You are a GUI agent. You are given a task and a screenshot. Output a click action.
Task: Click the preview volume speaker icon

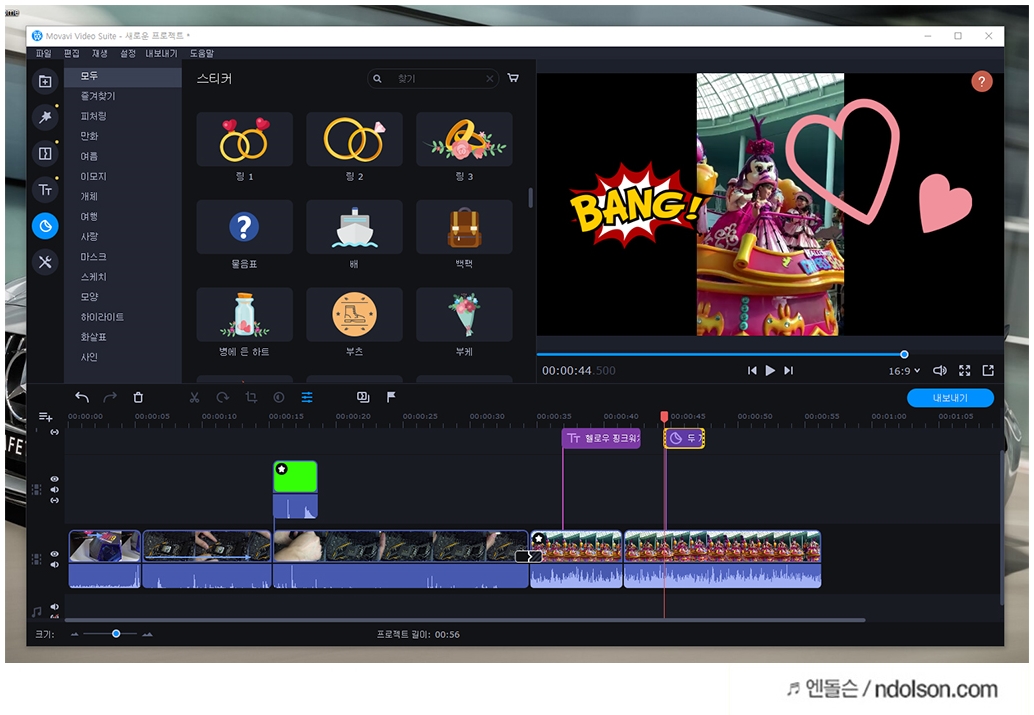[940, 371]
